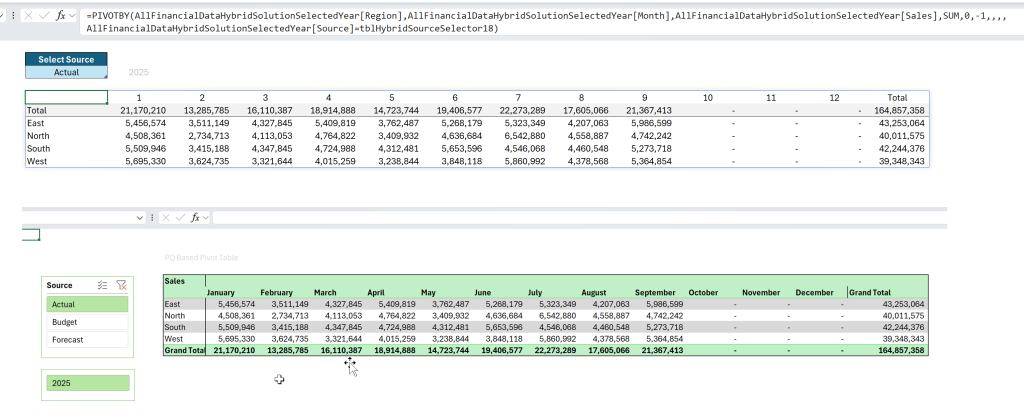Click the cancel X in the PIVOTBY formula bar
This screenshot has height=419, width=1024.
point(29,16)
